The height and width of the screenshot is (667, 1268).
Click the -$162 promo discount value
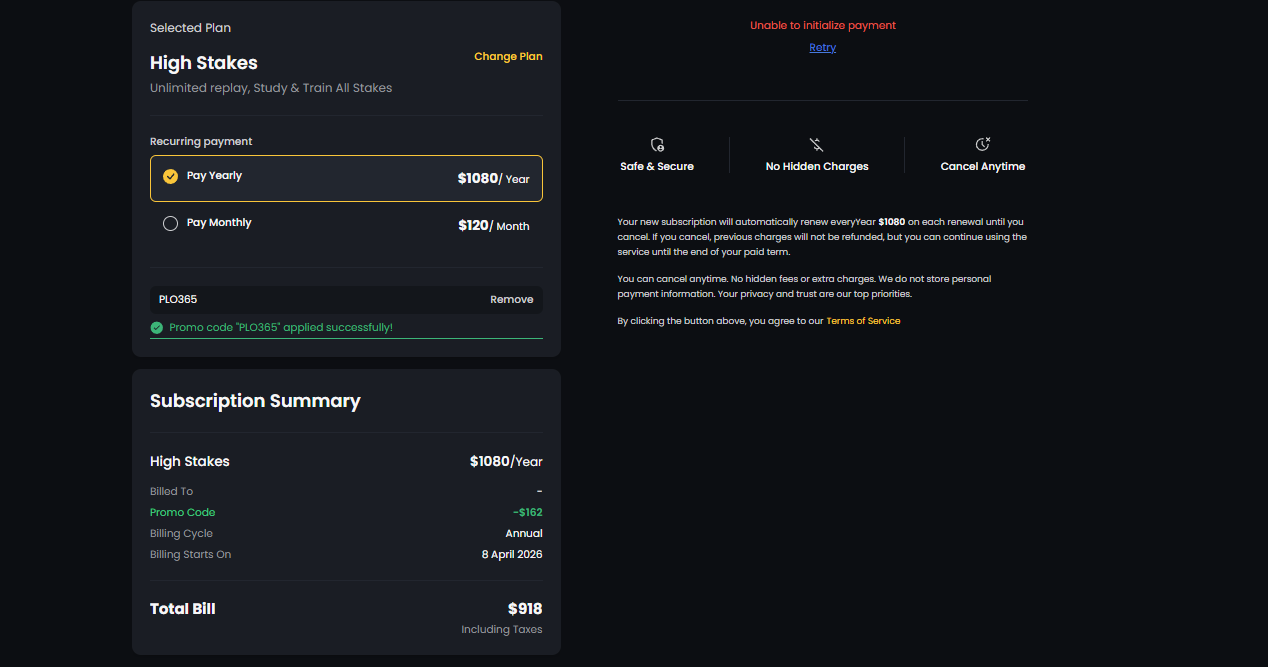tap(527, 513)
